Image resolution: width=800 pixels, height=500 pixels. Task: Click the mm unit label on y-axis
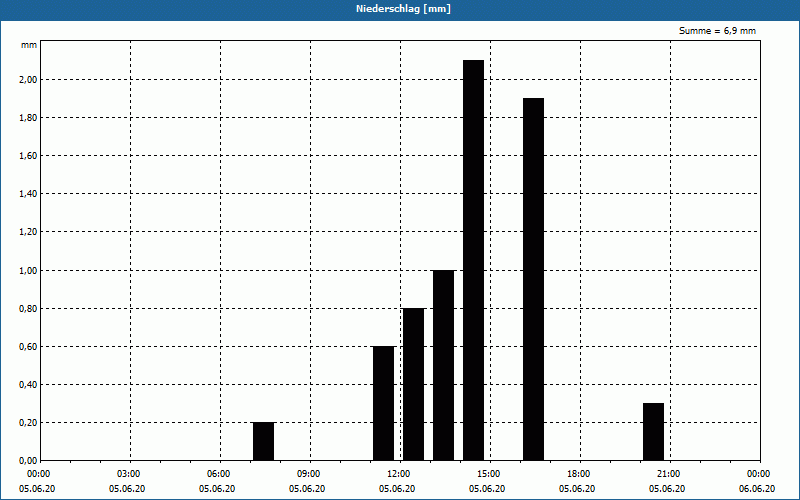pos(29,45)
